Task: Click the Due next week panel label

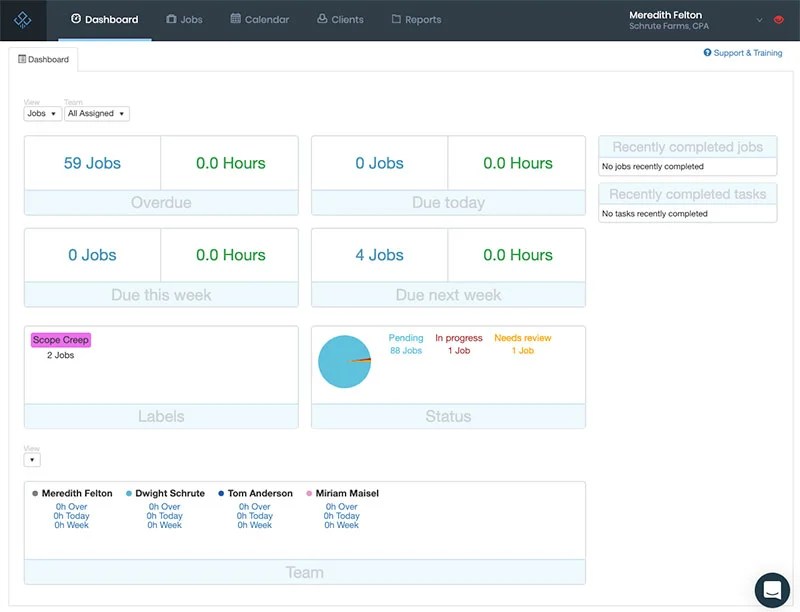Action: point(448,295)
